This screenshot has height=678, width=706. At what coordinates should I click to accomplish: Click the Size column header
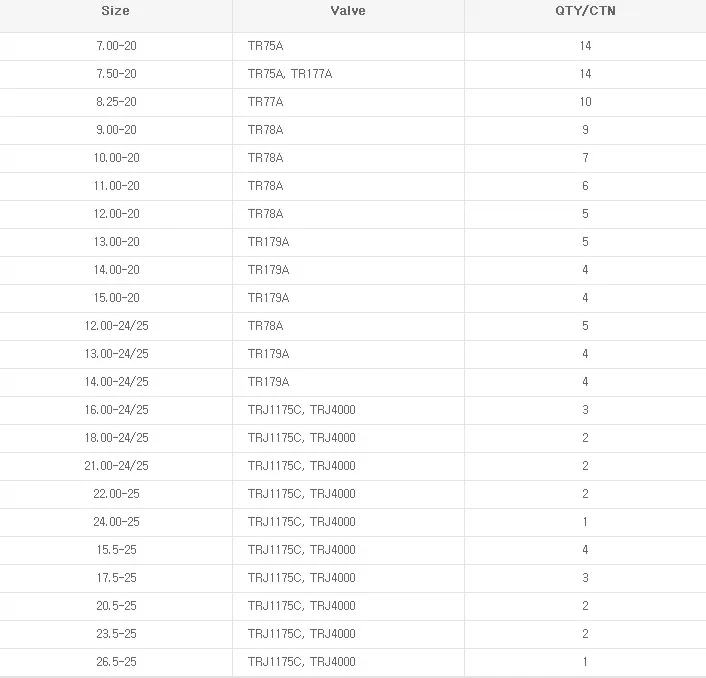click(x=115, y=11)
